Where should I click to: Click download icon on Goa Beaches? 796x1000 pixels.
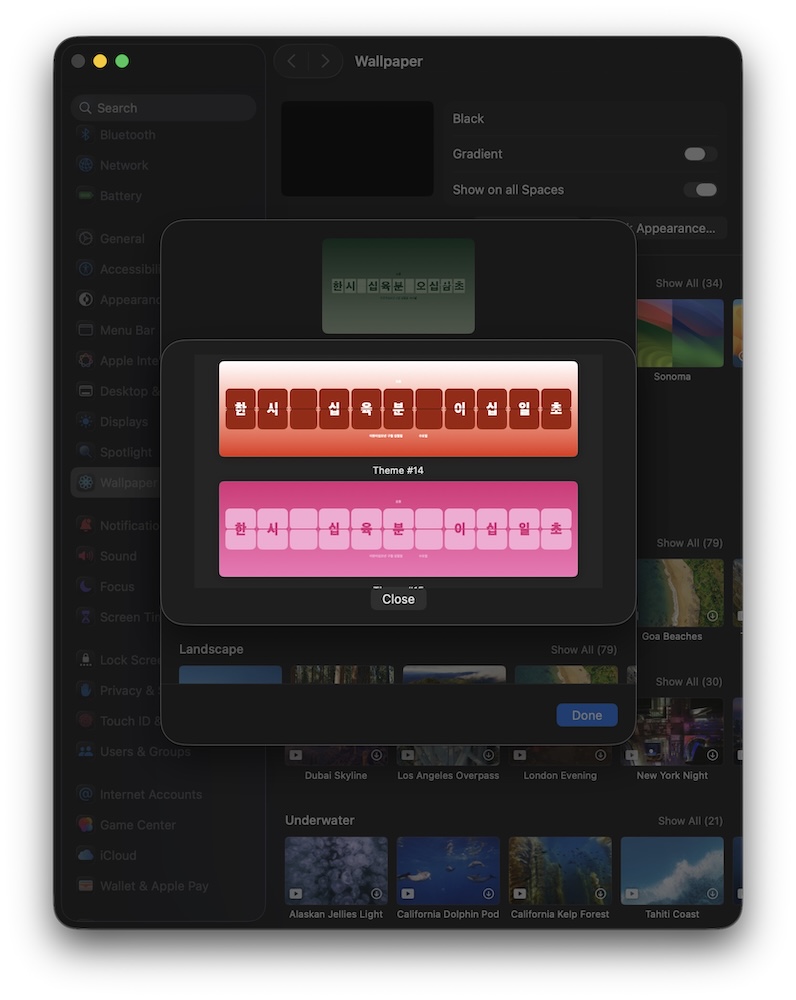(712, 615)
